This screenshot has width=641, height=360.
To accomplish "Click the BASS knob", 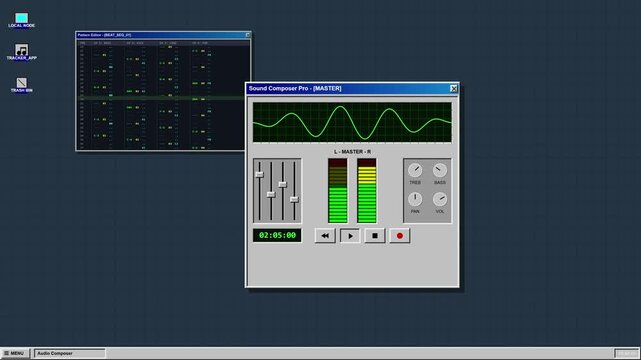I will pos(440,170).
